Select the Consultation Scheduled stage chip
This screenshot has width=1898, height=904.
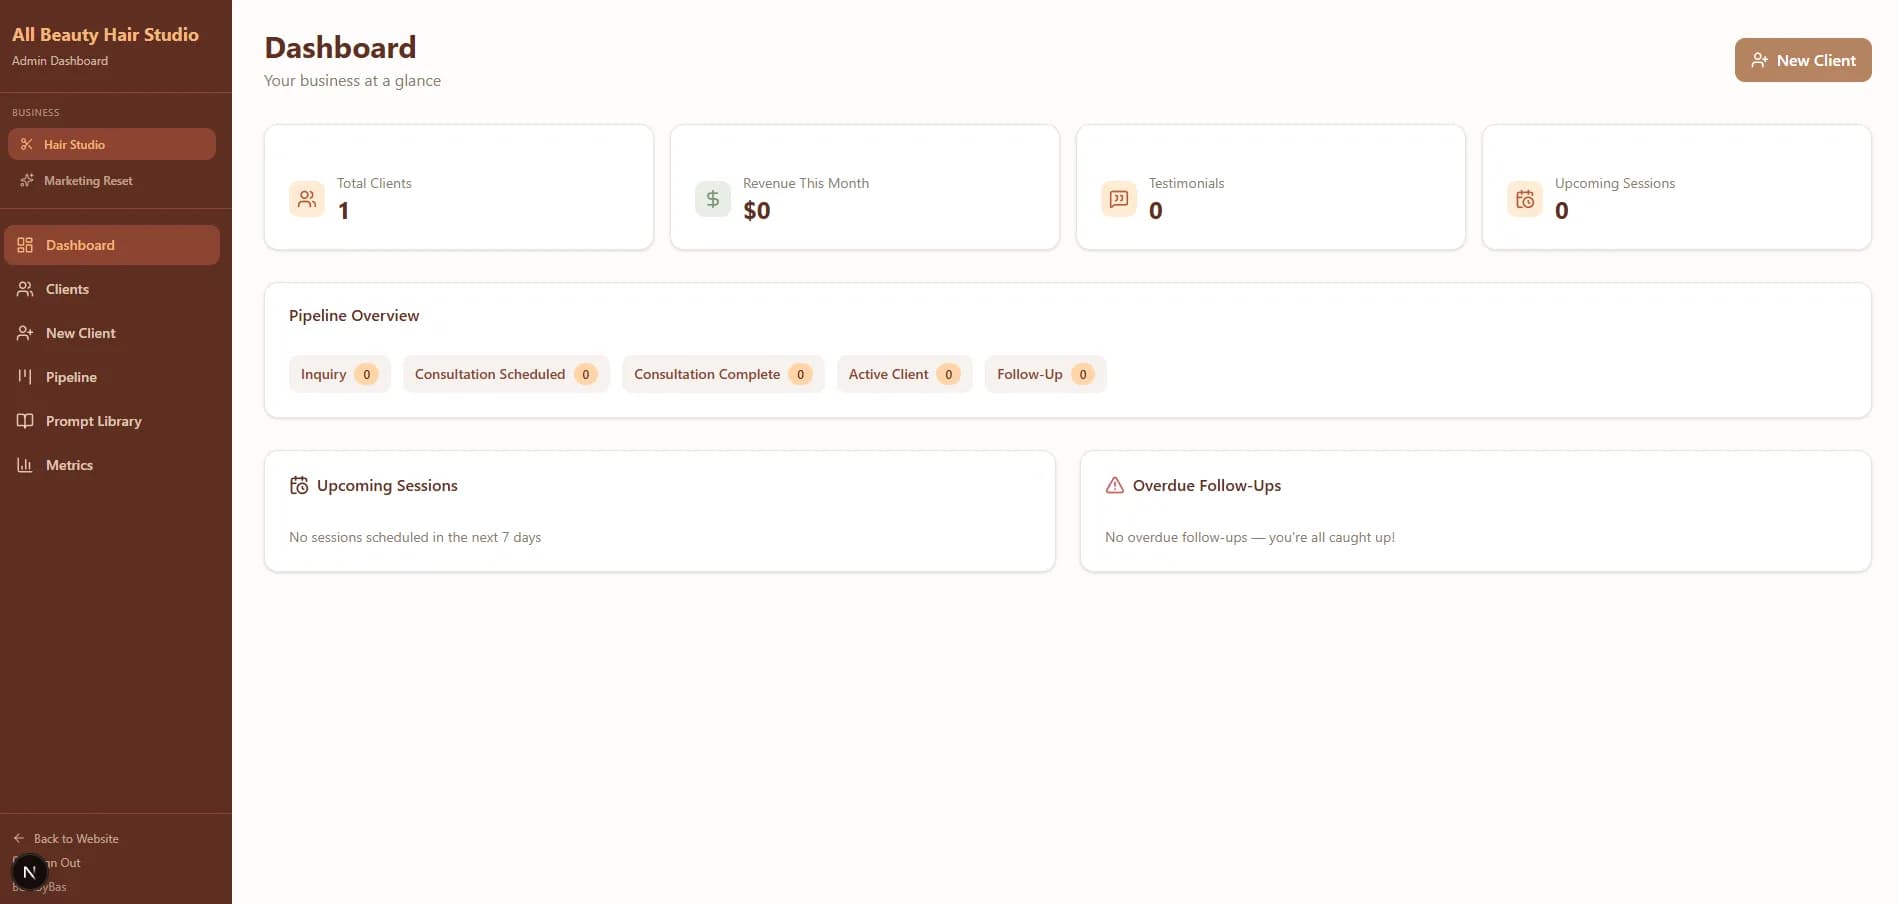tap(505, 374)
